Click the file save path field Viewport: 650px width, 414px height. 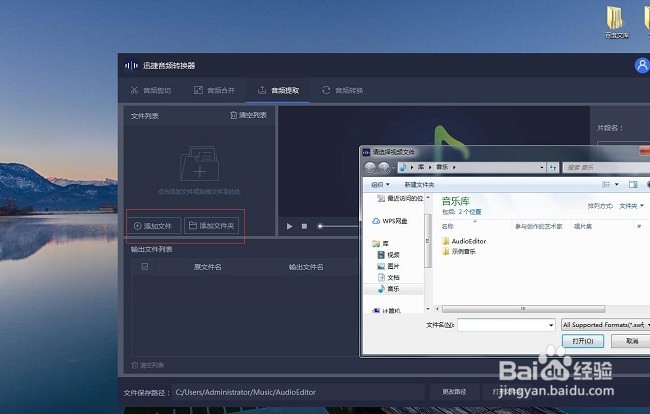click(x=298, y=392)
